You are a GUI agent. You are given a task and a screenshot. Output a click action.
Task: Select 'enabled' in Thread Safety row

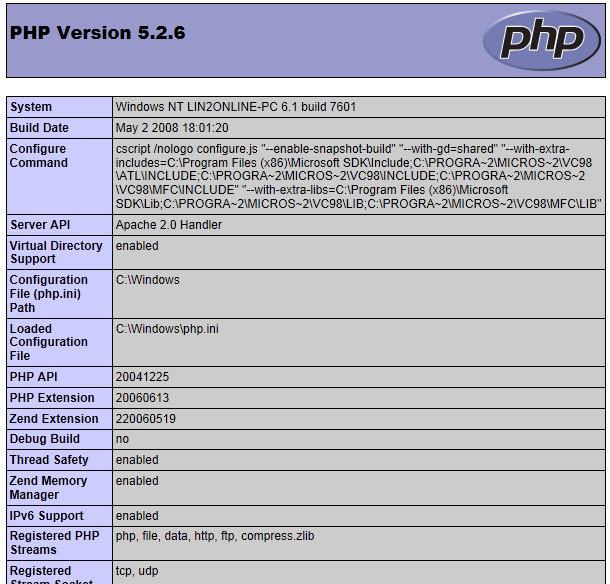[137, 460]
